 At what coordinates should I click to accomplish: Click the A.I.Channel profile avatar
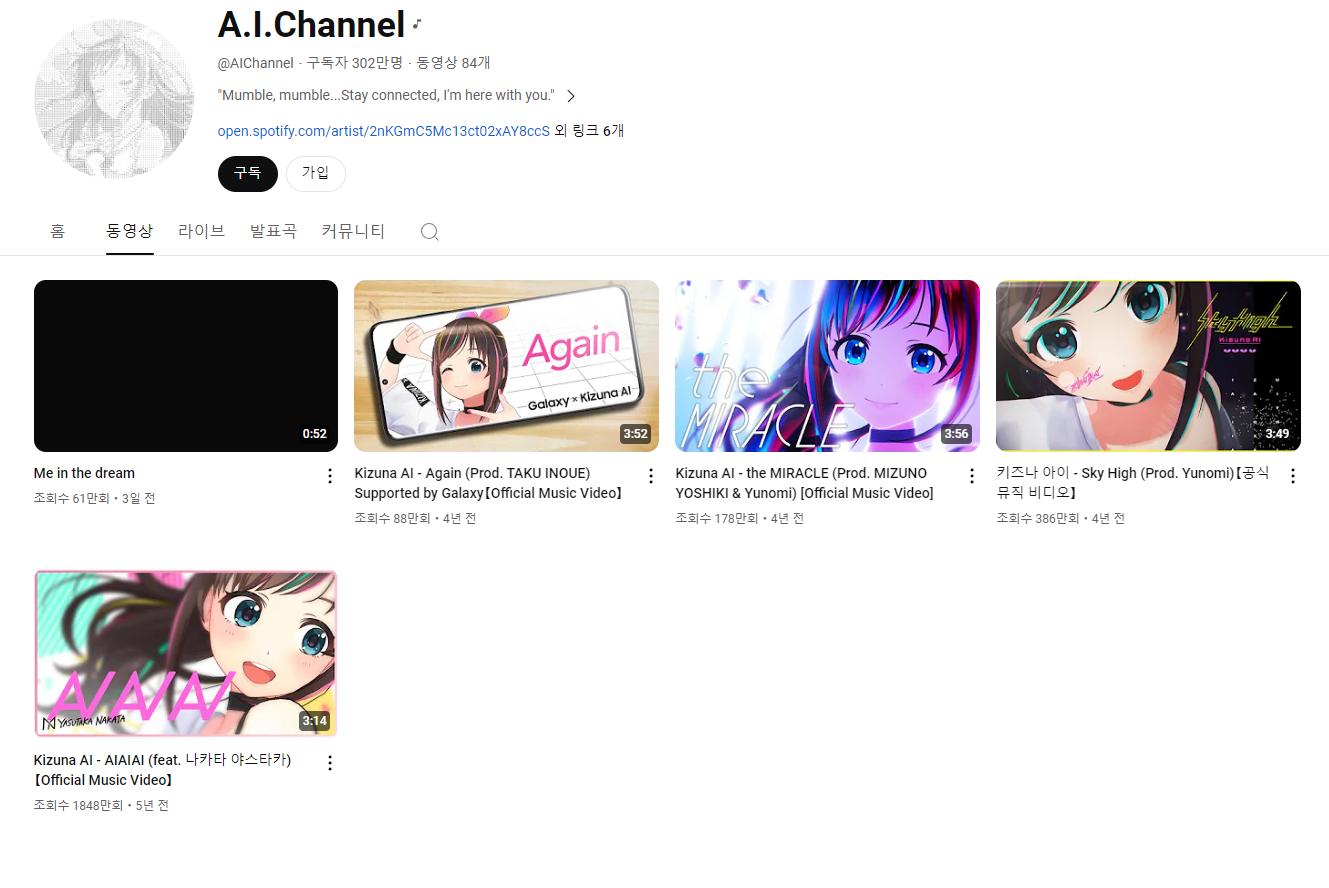(x=114, y=98)
